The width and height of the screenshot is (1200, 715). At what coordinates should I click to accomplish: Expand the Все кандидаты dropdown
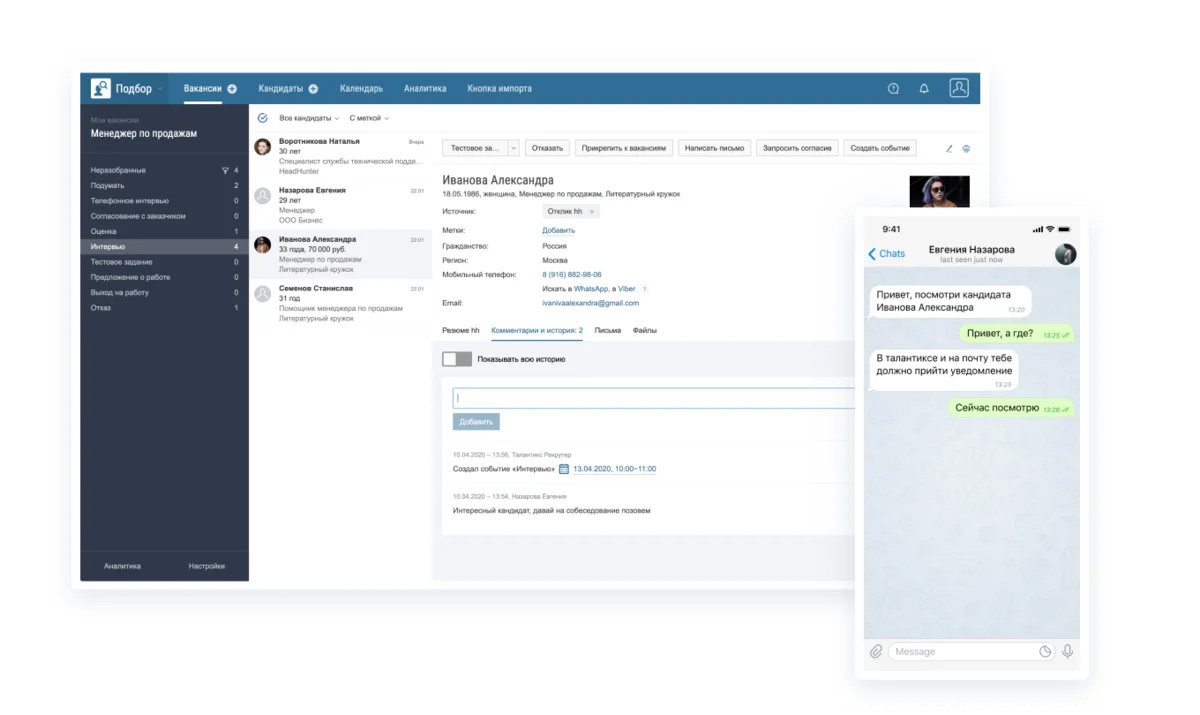click(x=309, y=118)
